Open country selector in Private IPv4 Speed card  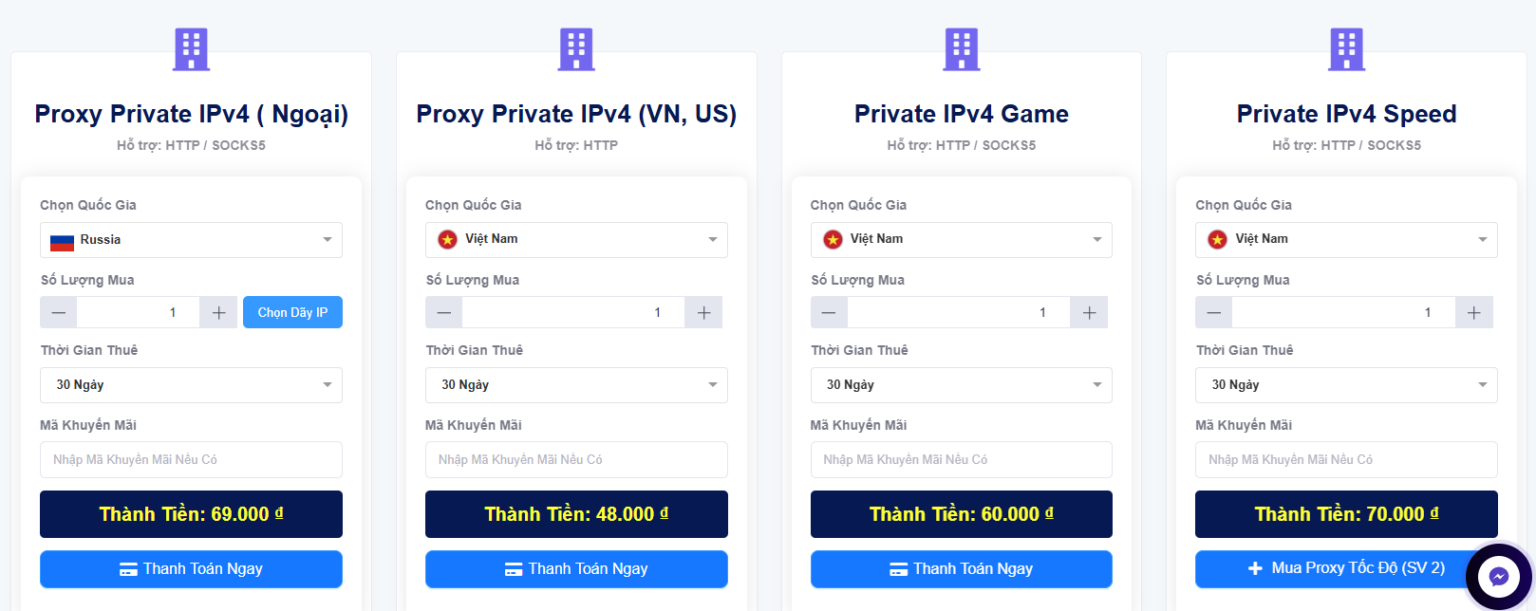(x=1346, y=239)
